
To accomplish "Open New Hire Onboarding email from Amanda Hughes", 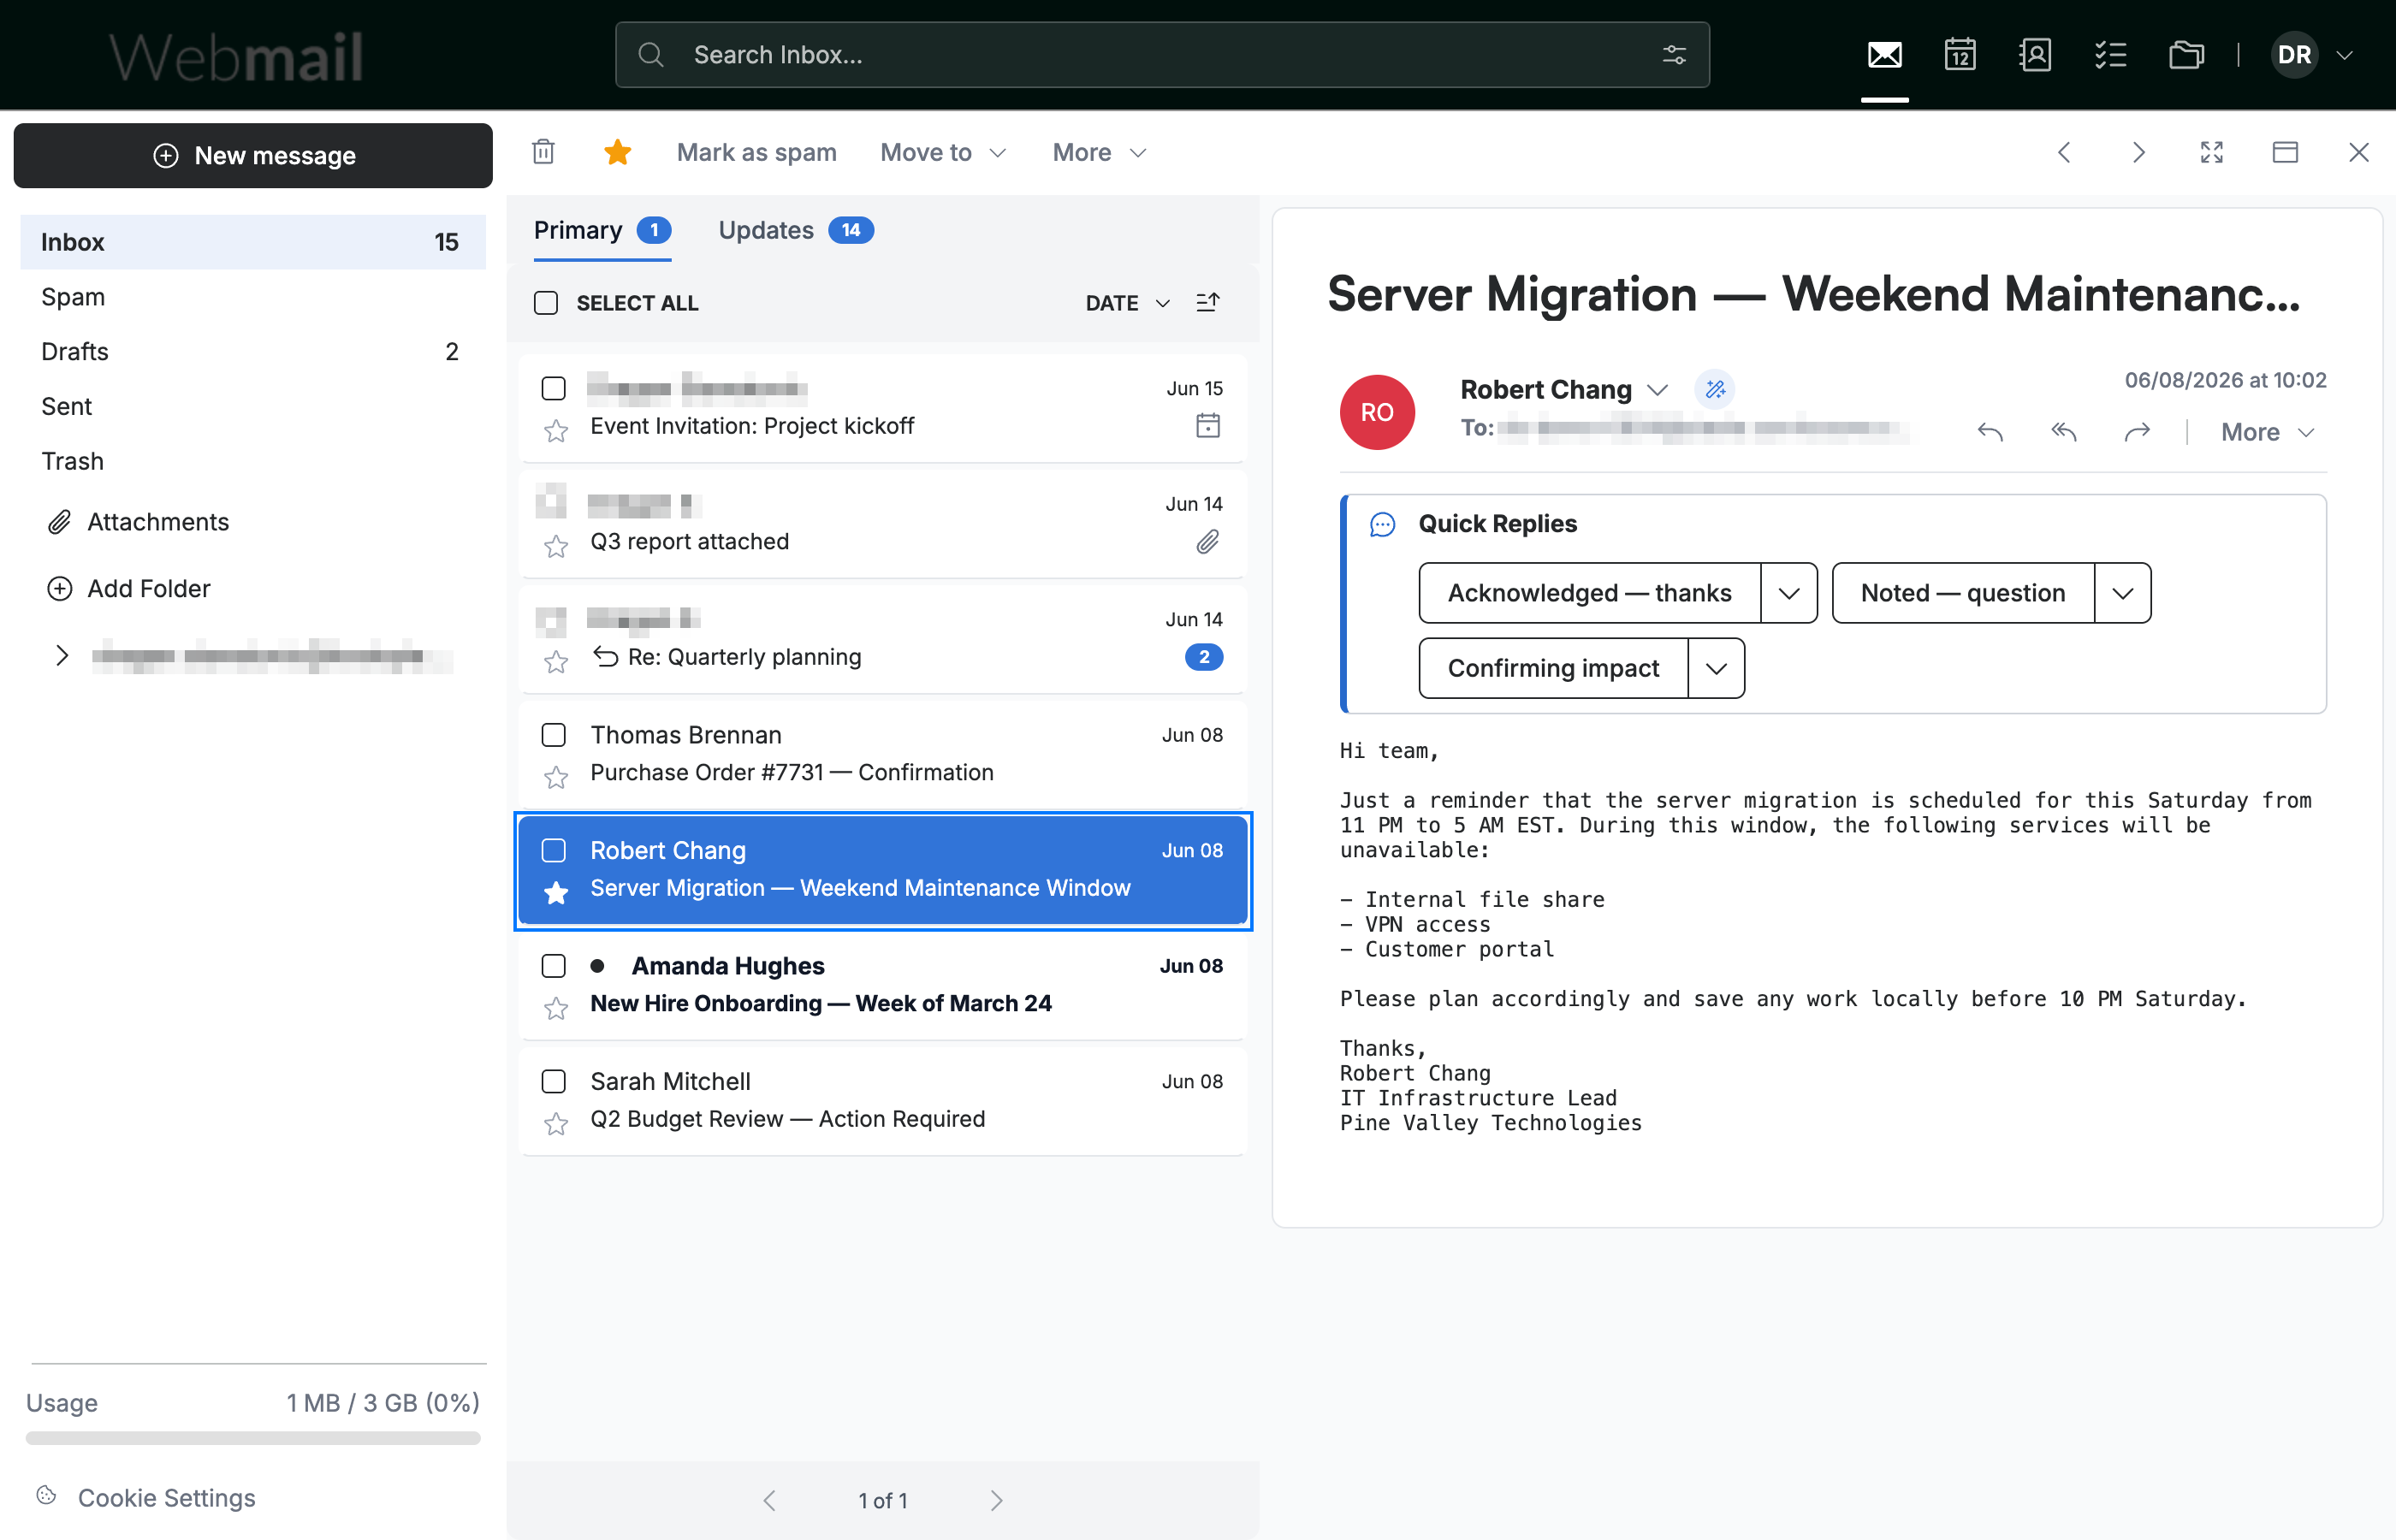I will [x=883, y=984].
